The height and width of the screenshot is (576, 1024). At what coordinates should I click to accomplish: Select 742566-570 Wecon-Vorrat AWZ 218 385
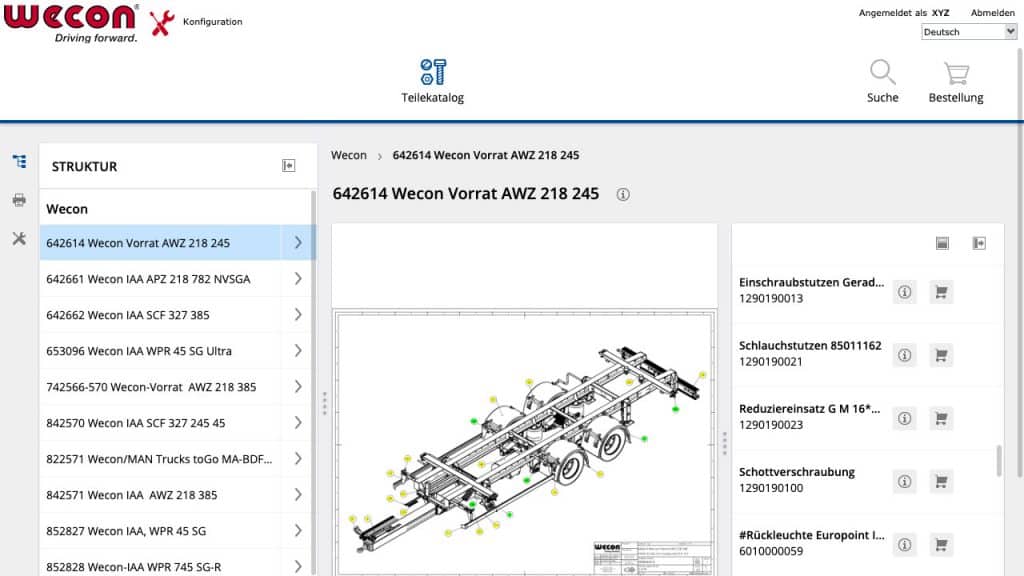161,387
